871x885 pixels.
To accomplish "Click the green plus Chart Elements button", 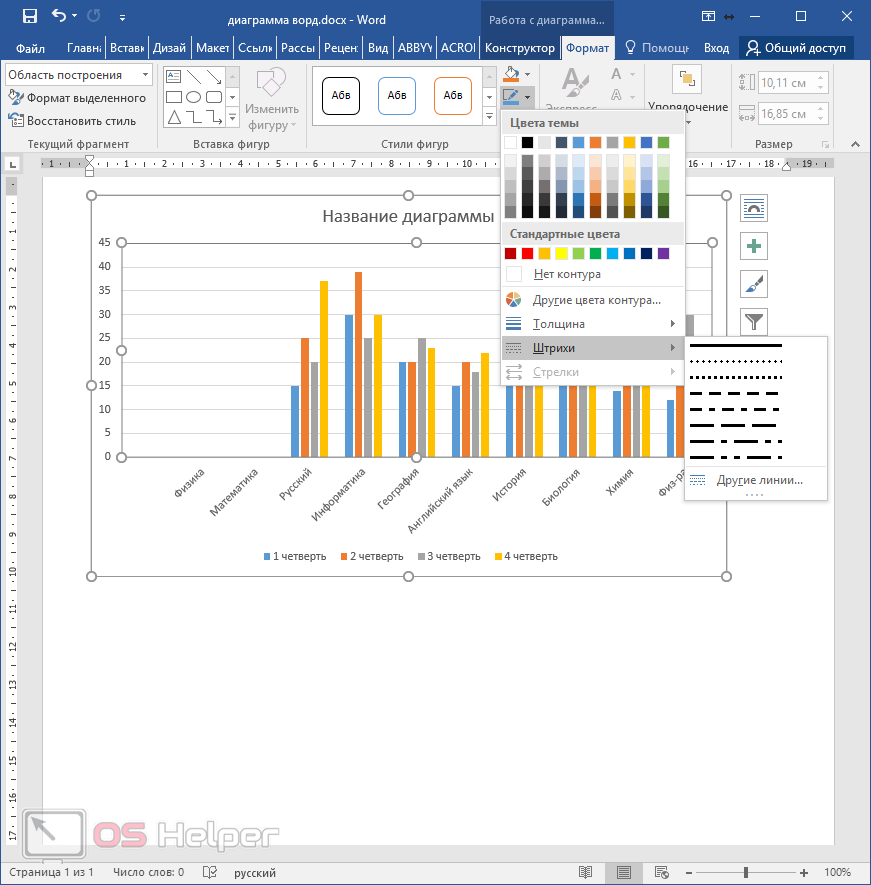I will click(754, 246).
